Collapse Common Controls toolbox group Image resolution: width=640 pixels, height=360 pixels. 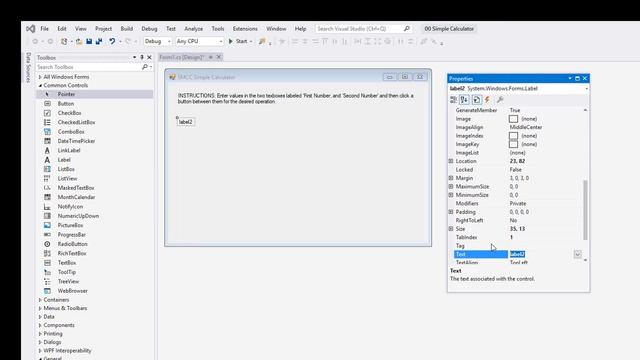pos(40,86)
